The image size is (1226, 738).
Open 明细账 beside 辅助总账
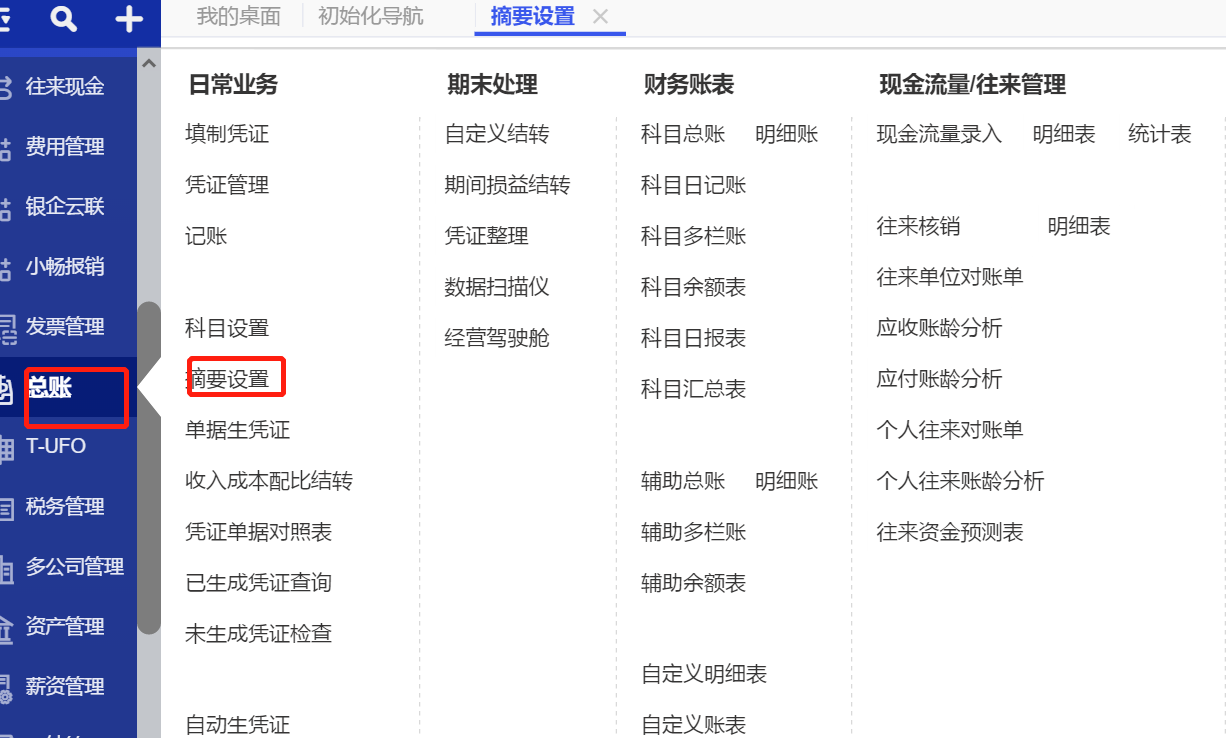click(787, 481)
